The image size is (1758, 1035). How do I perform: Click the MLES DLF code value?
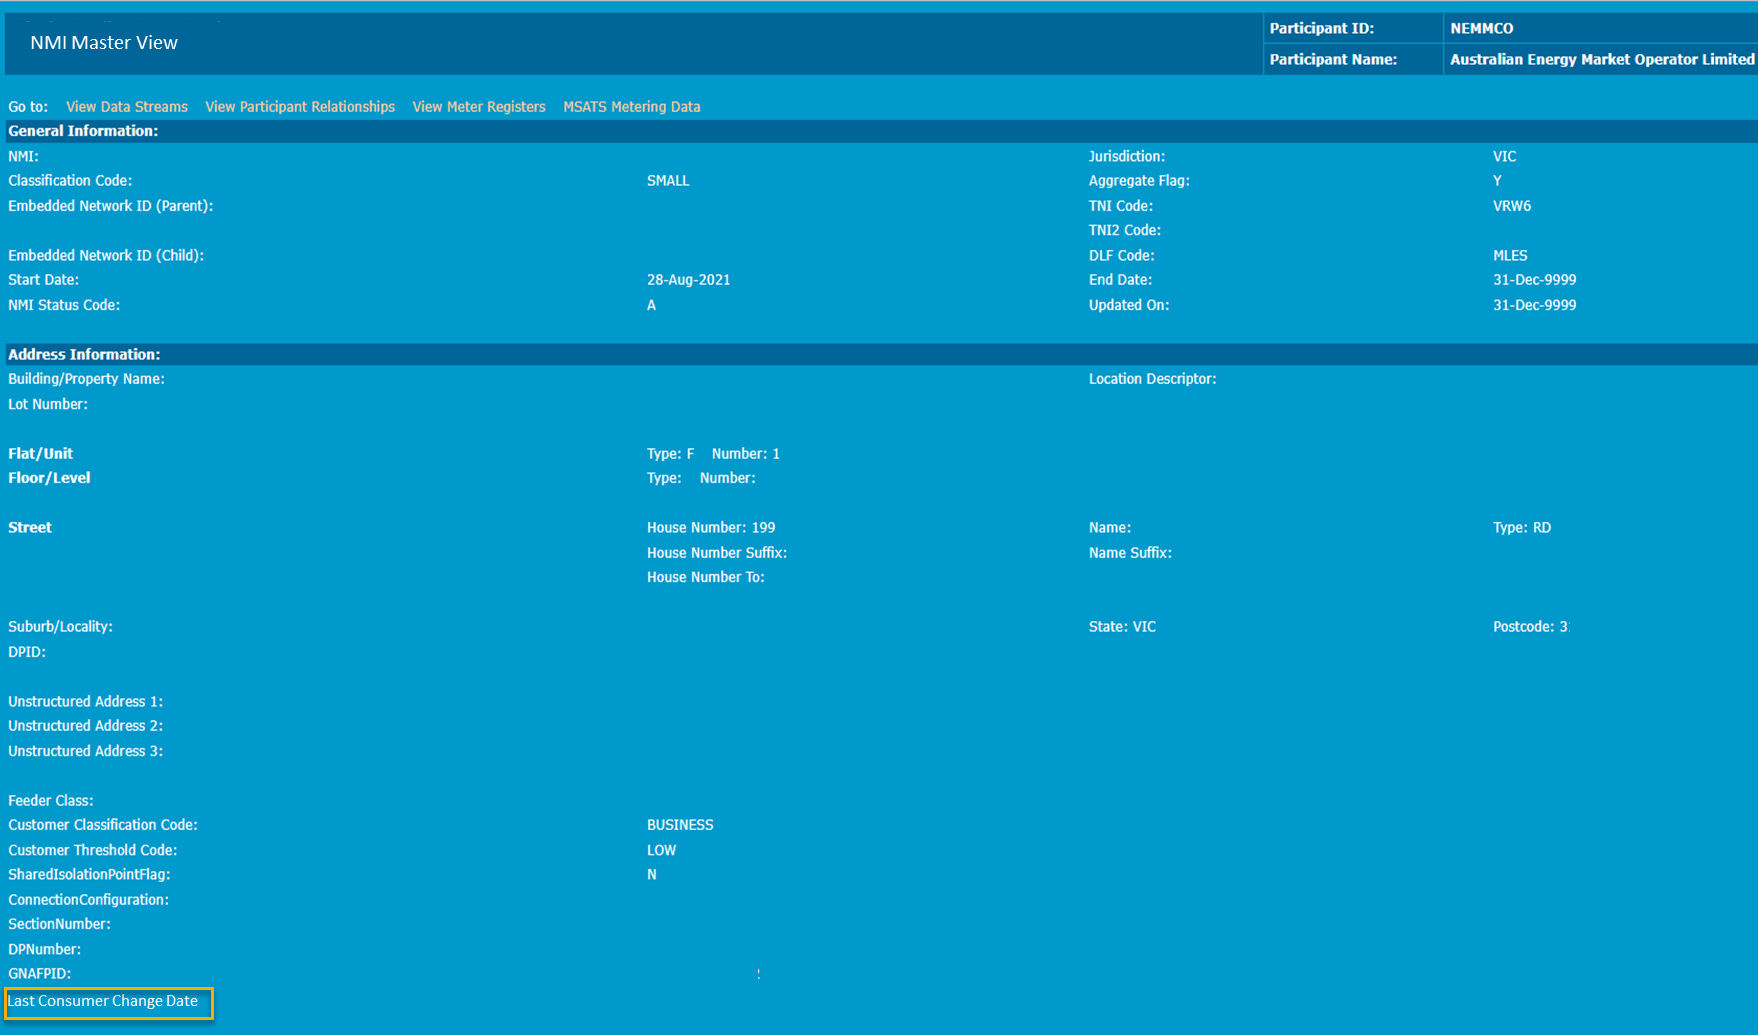point(1510,256)
